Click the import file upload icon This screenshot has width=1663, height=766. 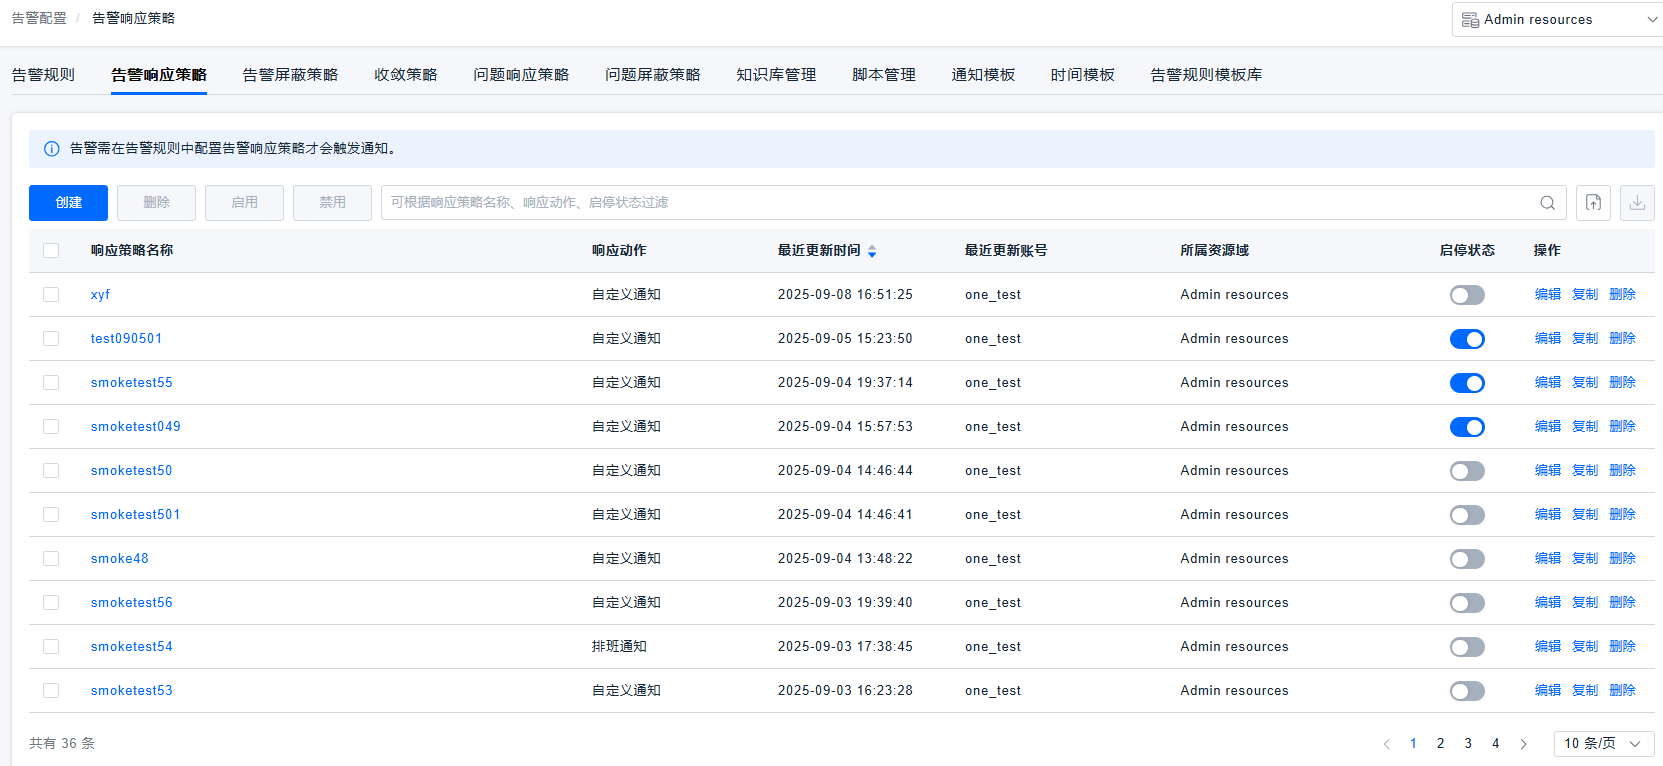point(1593,202)
